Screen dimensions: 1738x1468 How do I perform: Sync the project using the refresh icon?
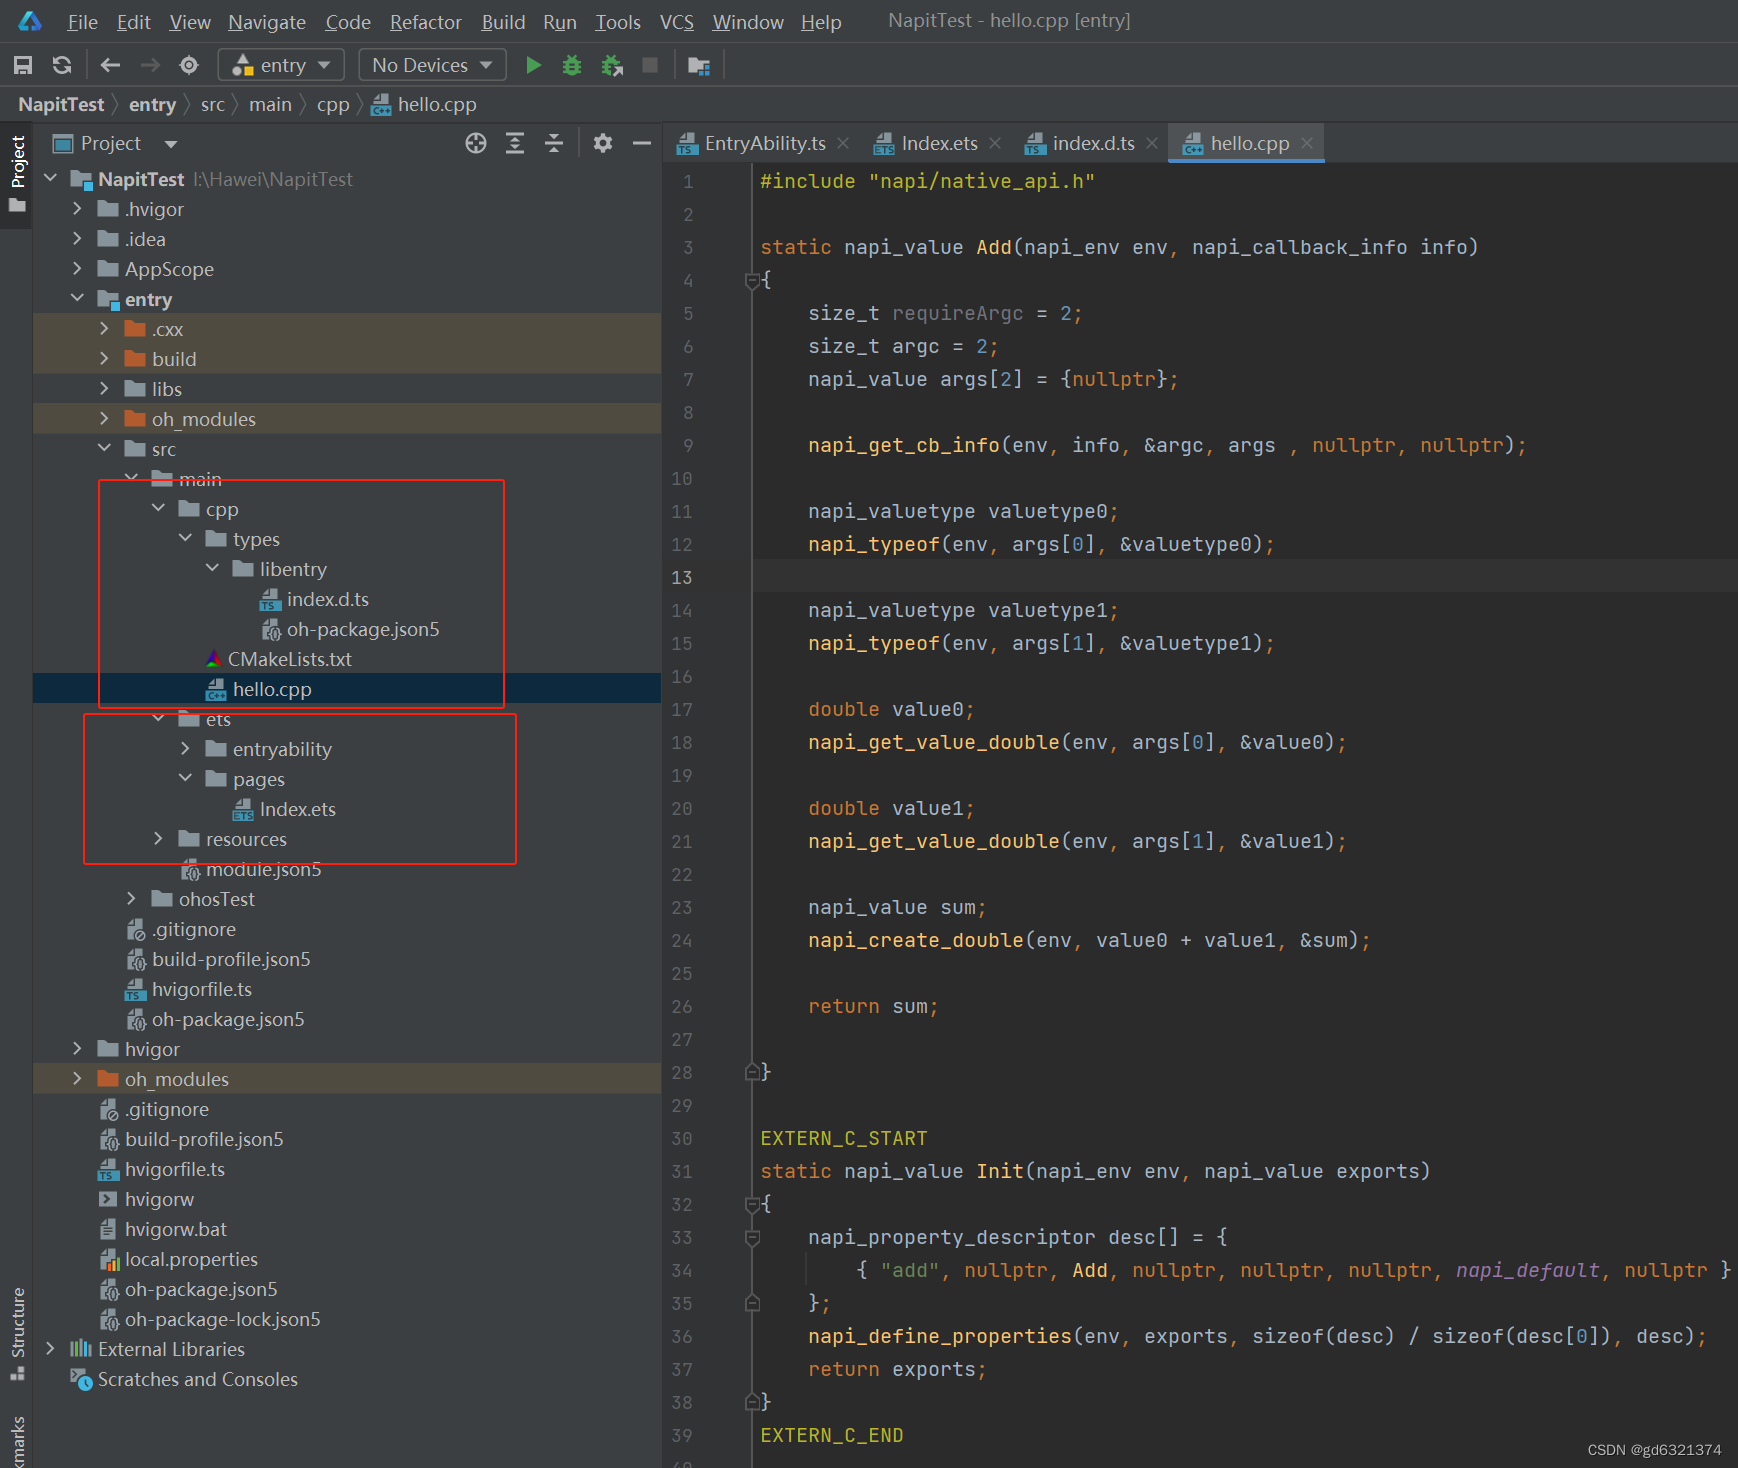[61, 64]
